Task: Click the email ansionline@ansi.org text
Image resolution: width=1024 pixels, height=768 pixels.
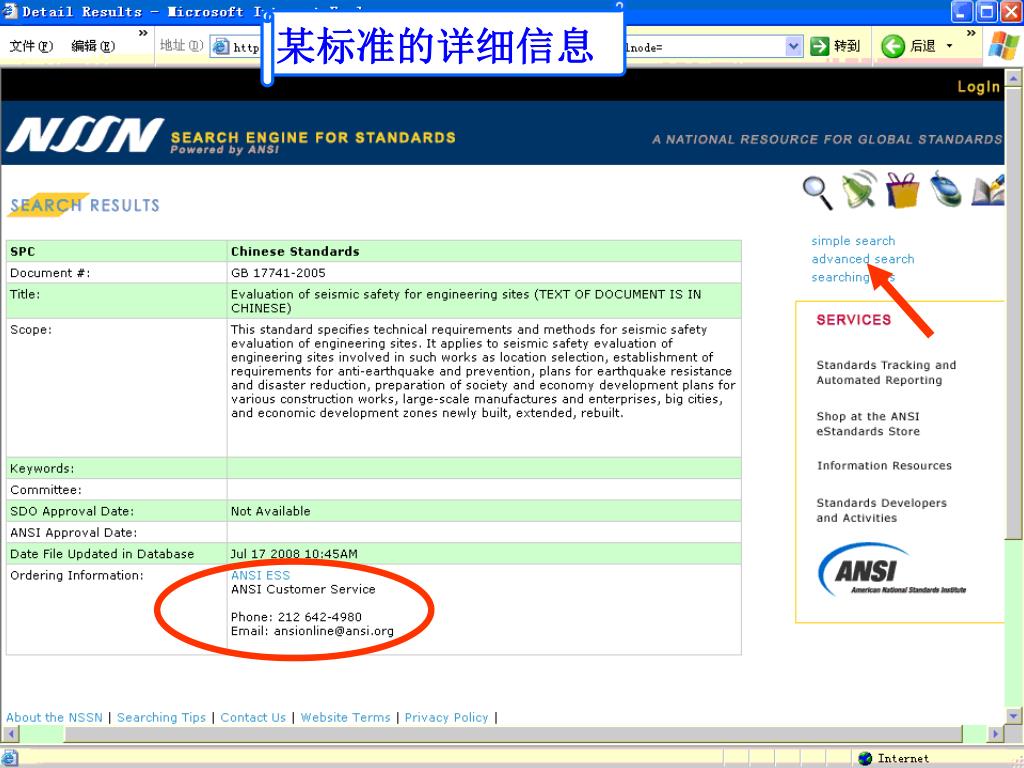Action: pyautogui.click(x=334, y=631)
